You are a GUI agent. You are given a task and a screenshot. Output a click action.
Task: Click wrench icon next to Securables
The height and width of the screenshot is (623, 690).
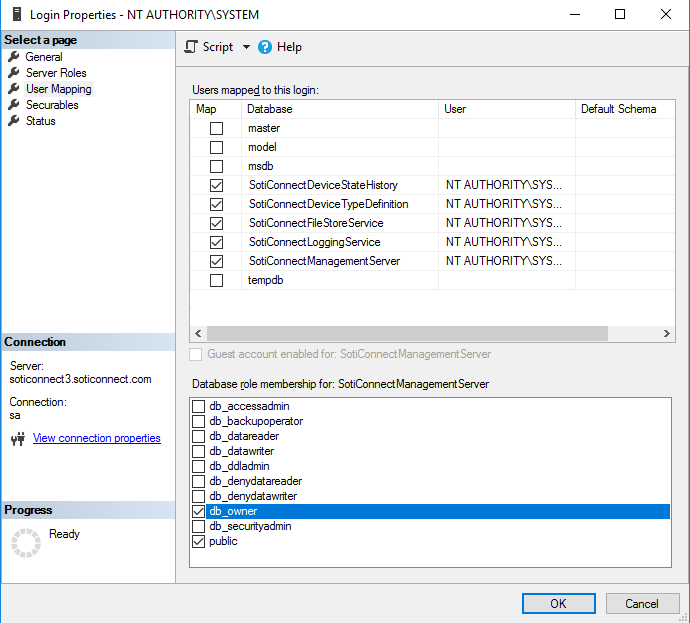(14, 105)
